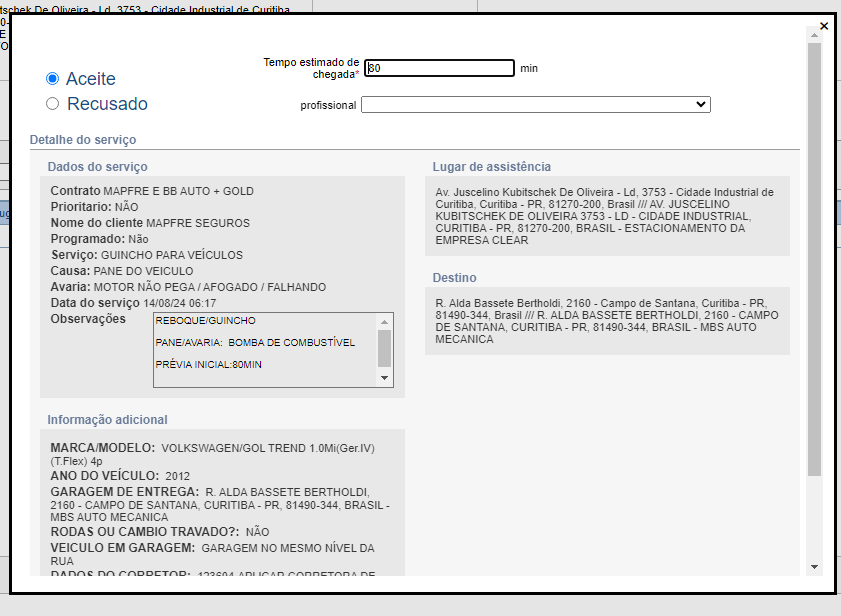The height and width of the screenshot is (616, 841).
Task: Click the Informação adicional heading
Action: 107,420
